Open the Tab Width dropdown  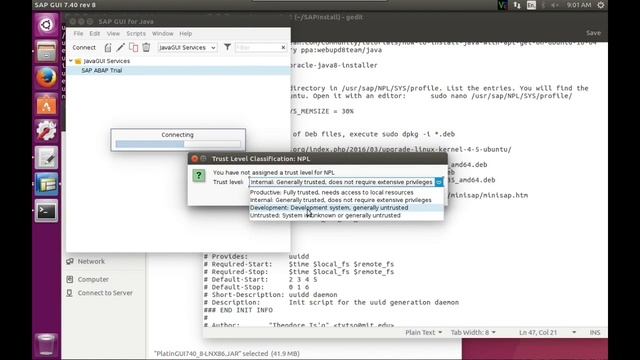(x=473, y=333)
